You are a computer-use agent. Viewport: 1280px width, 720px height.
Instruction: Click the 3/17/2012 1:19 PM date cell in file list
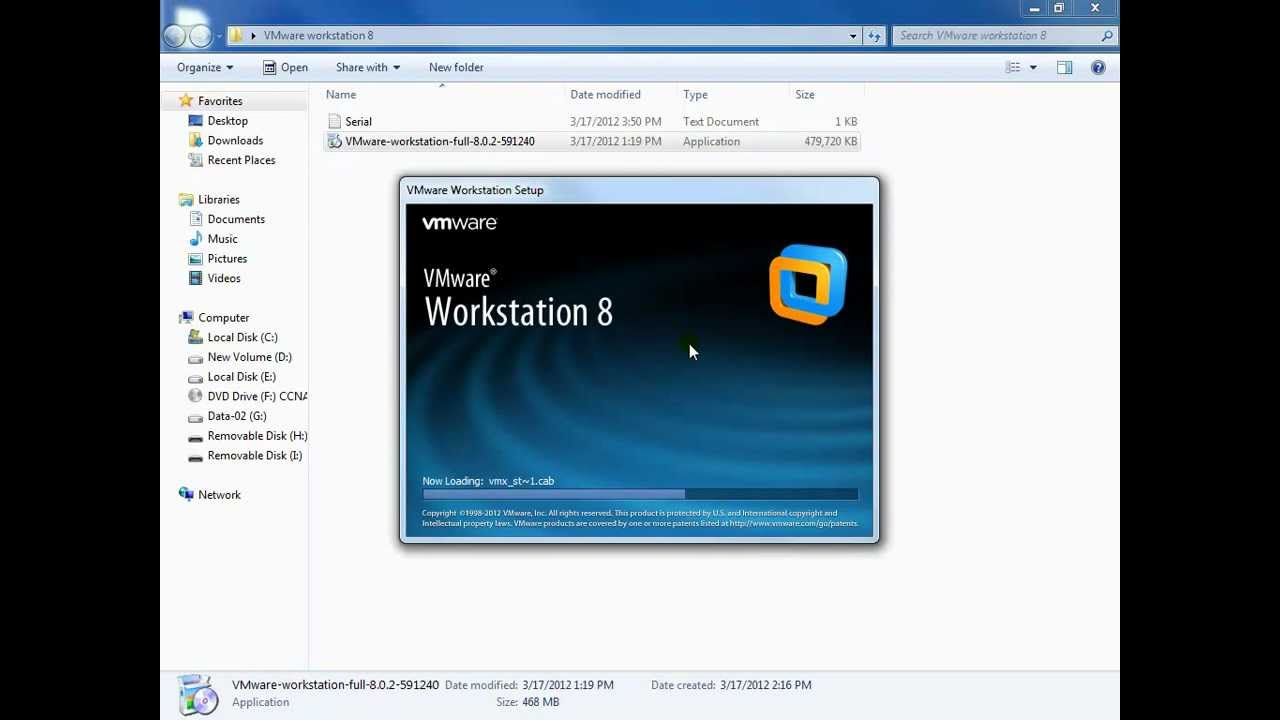click(615, 142)
